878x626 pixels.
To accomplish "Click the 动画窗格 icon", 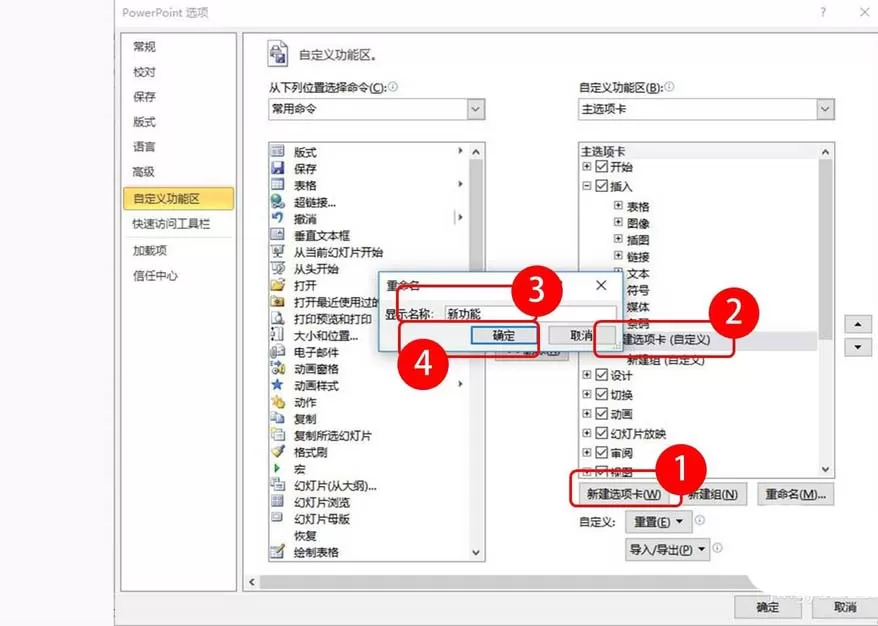I will point(278,368).
